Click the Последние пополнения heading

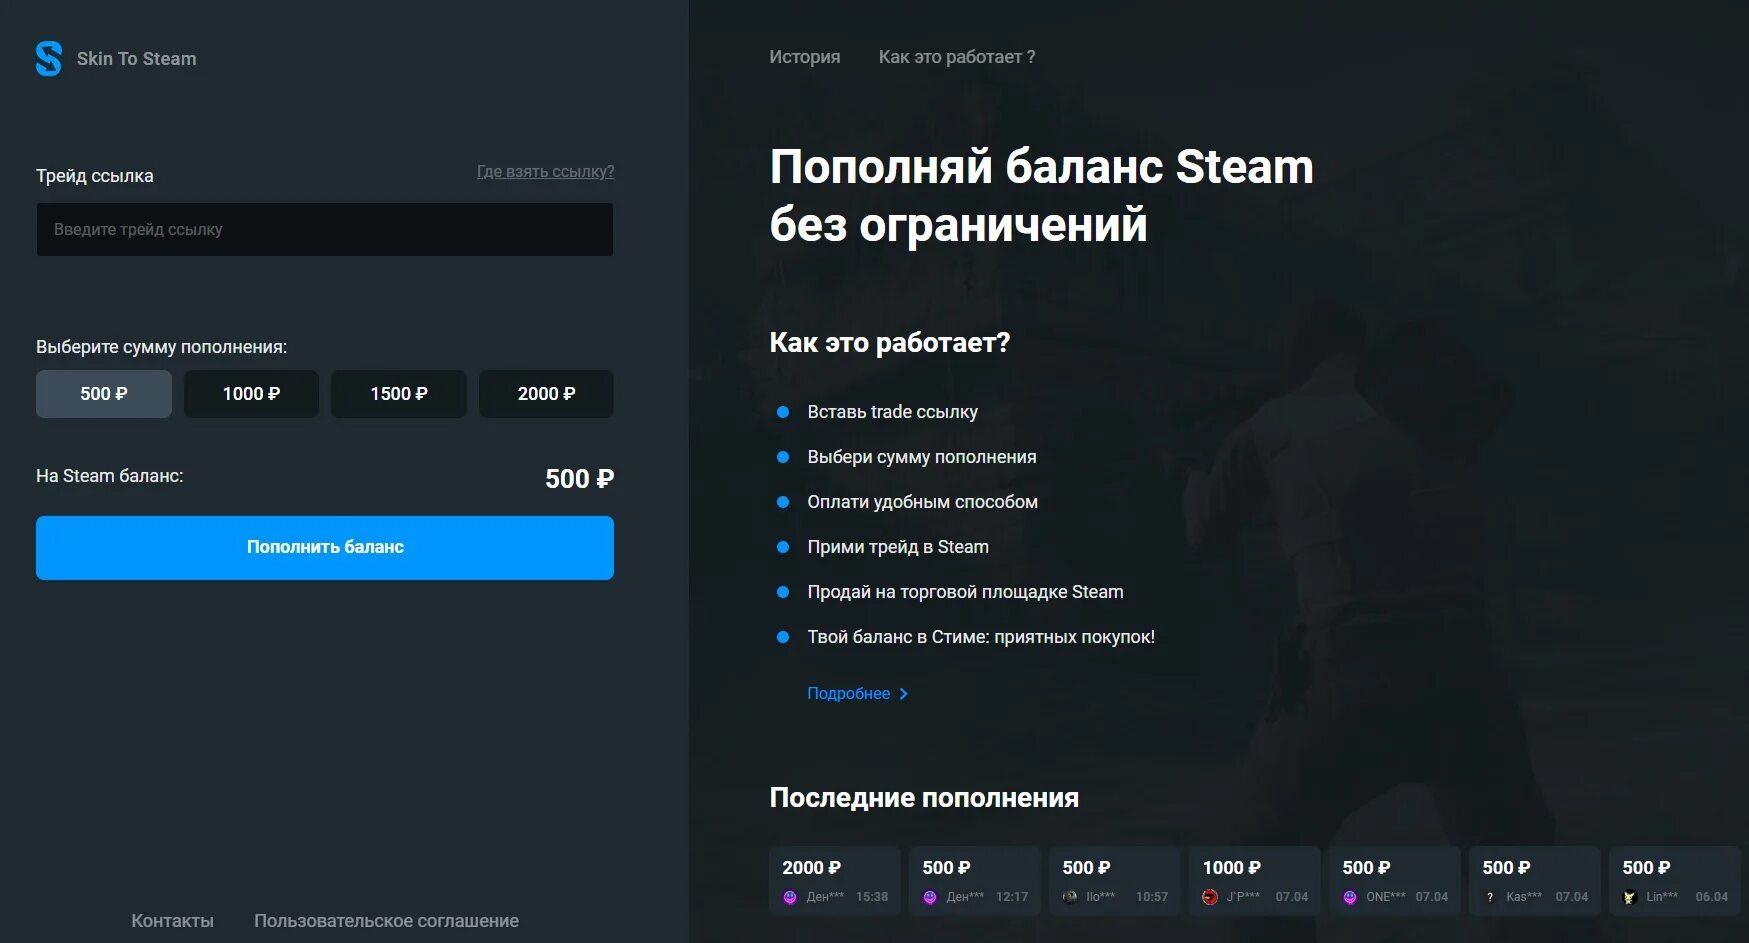pyautogui.click(x=924, y=798)
